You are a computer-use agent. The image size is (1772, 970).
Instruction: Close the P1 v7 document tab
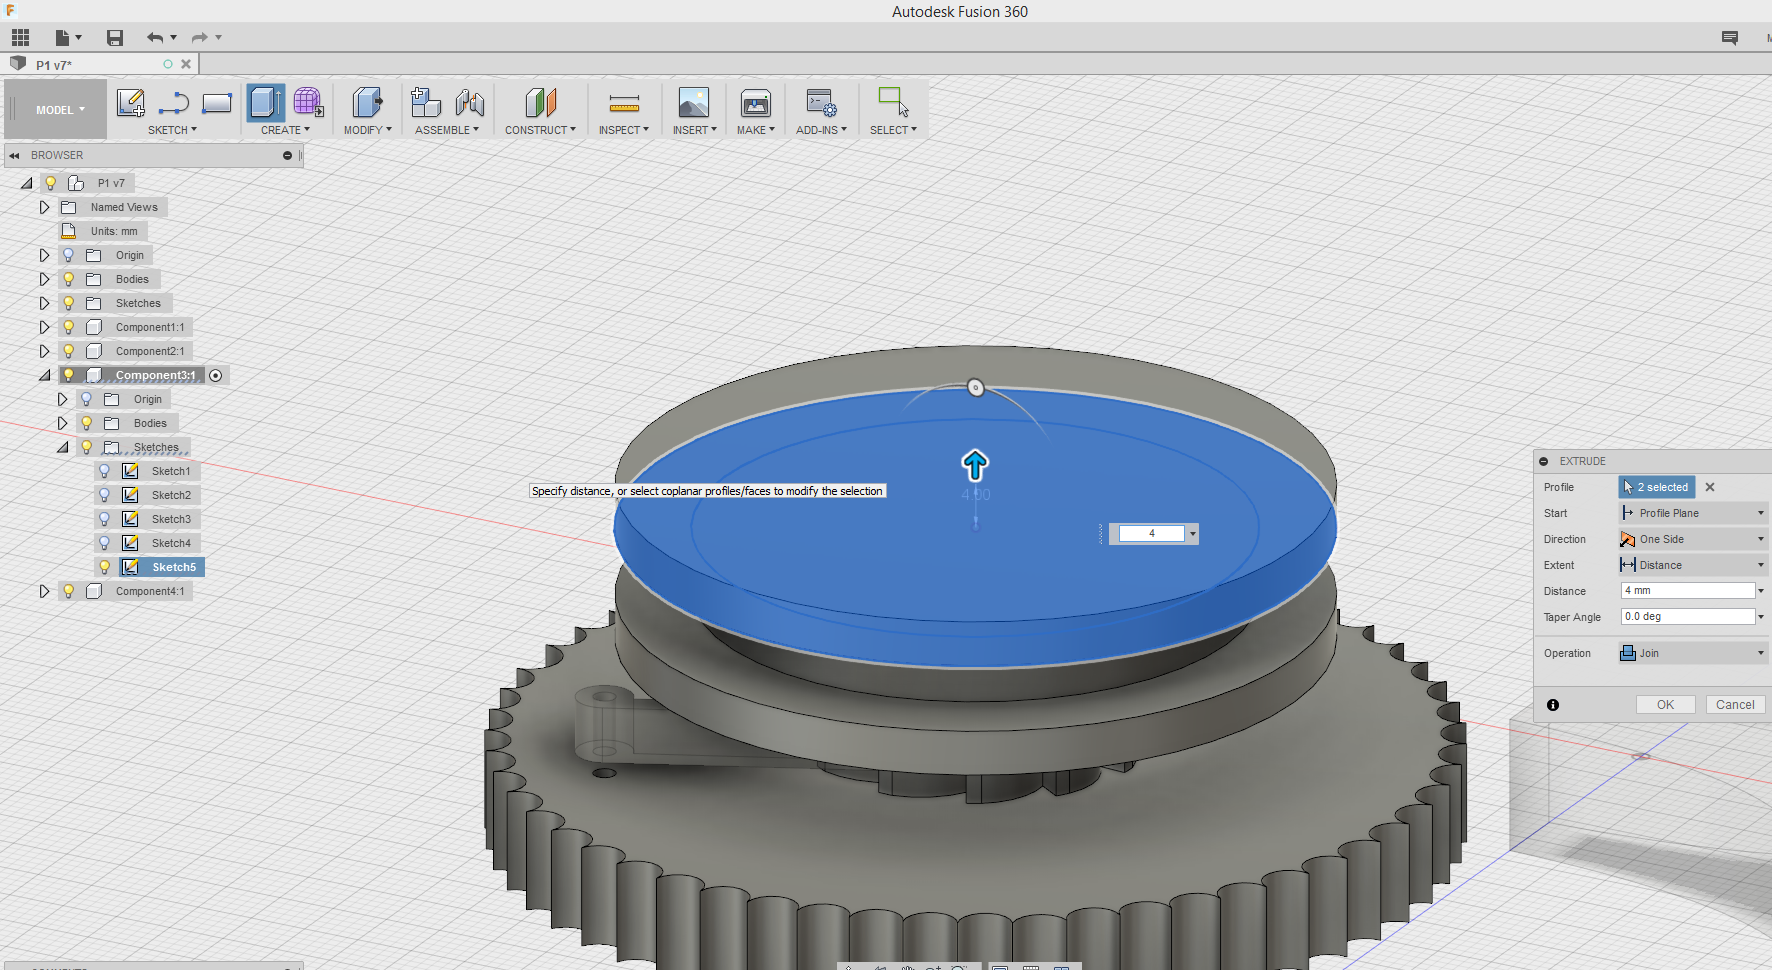(x=186, y=64)
